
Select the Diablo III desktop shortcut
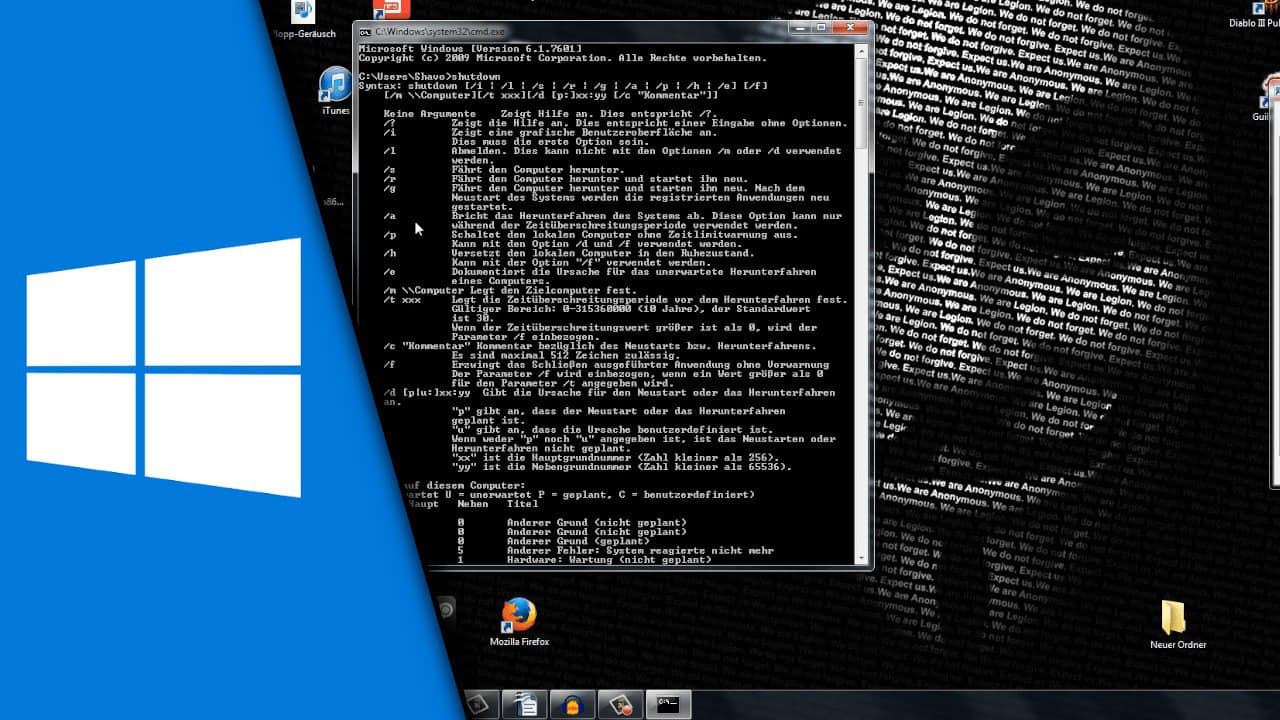(x=1255, y=15)
